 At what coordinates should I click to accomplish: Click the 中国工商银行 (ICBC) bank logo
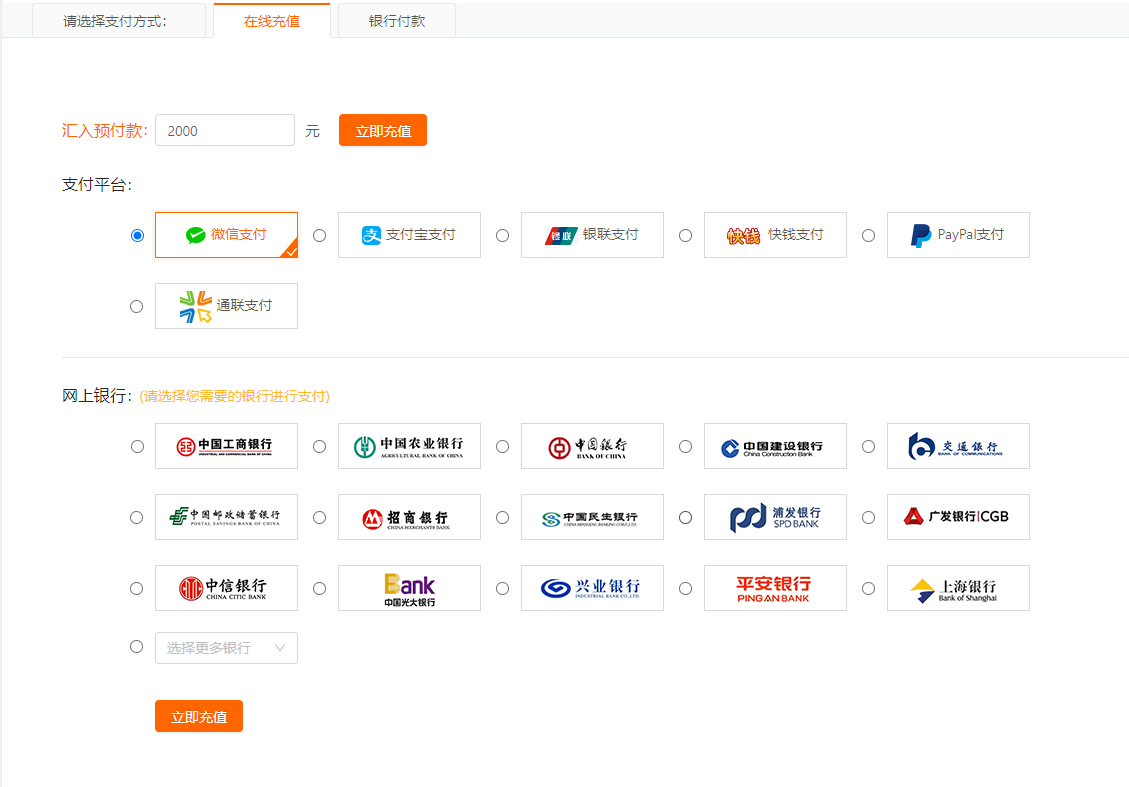tap(226, 446)
